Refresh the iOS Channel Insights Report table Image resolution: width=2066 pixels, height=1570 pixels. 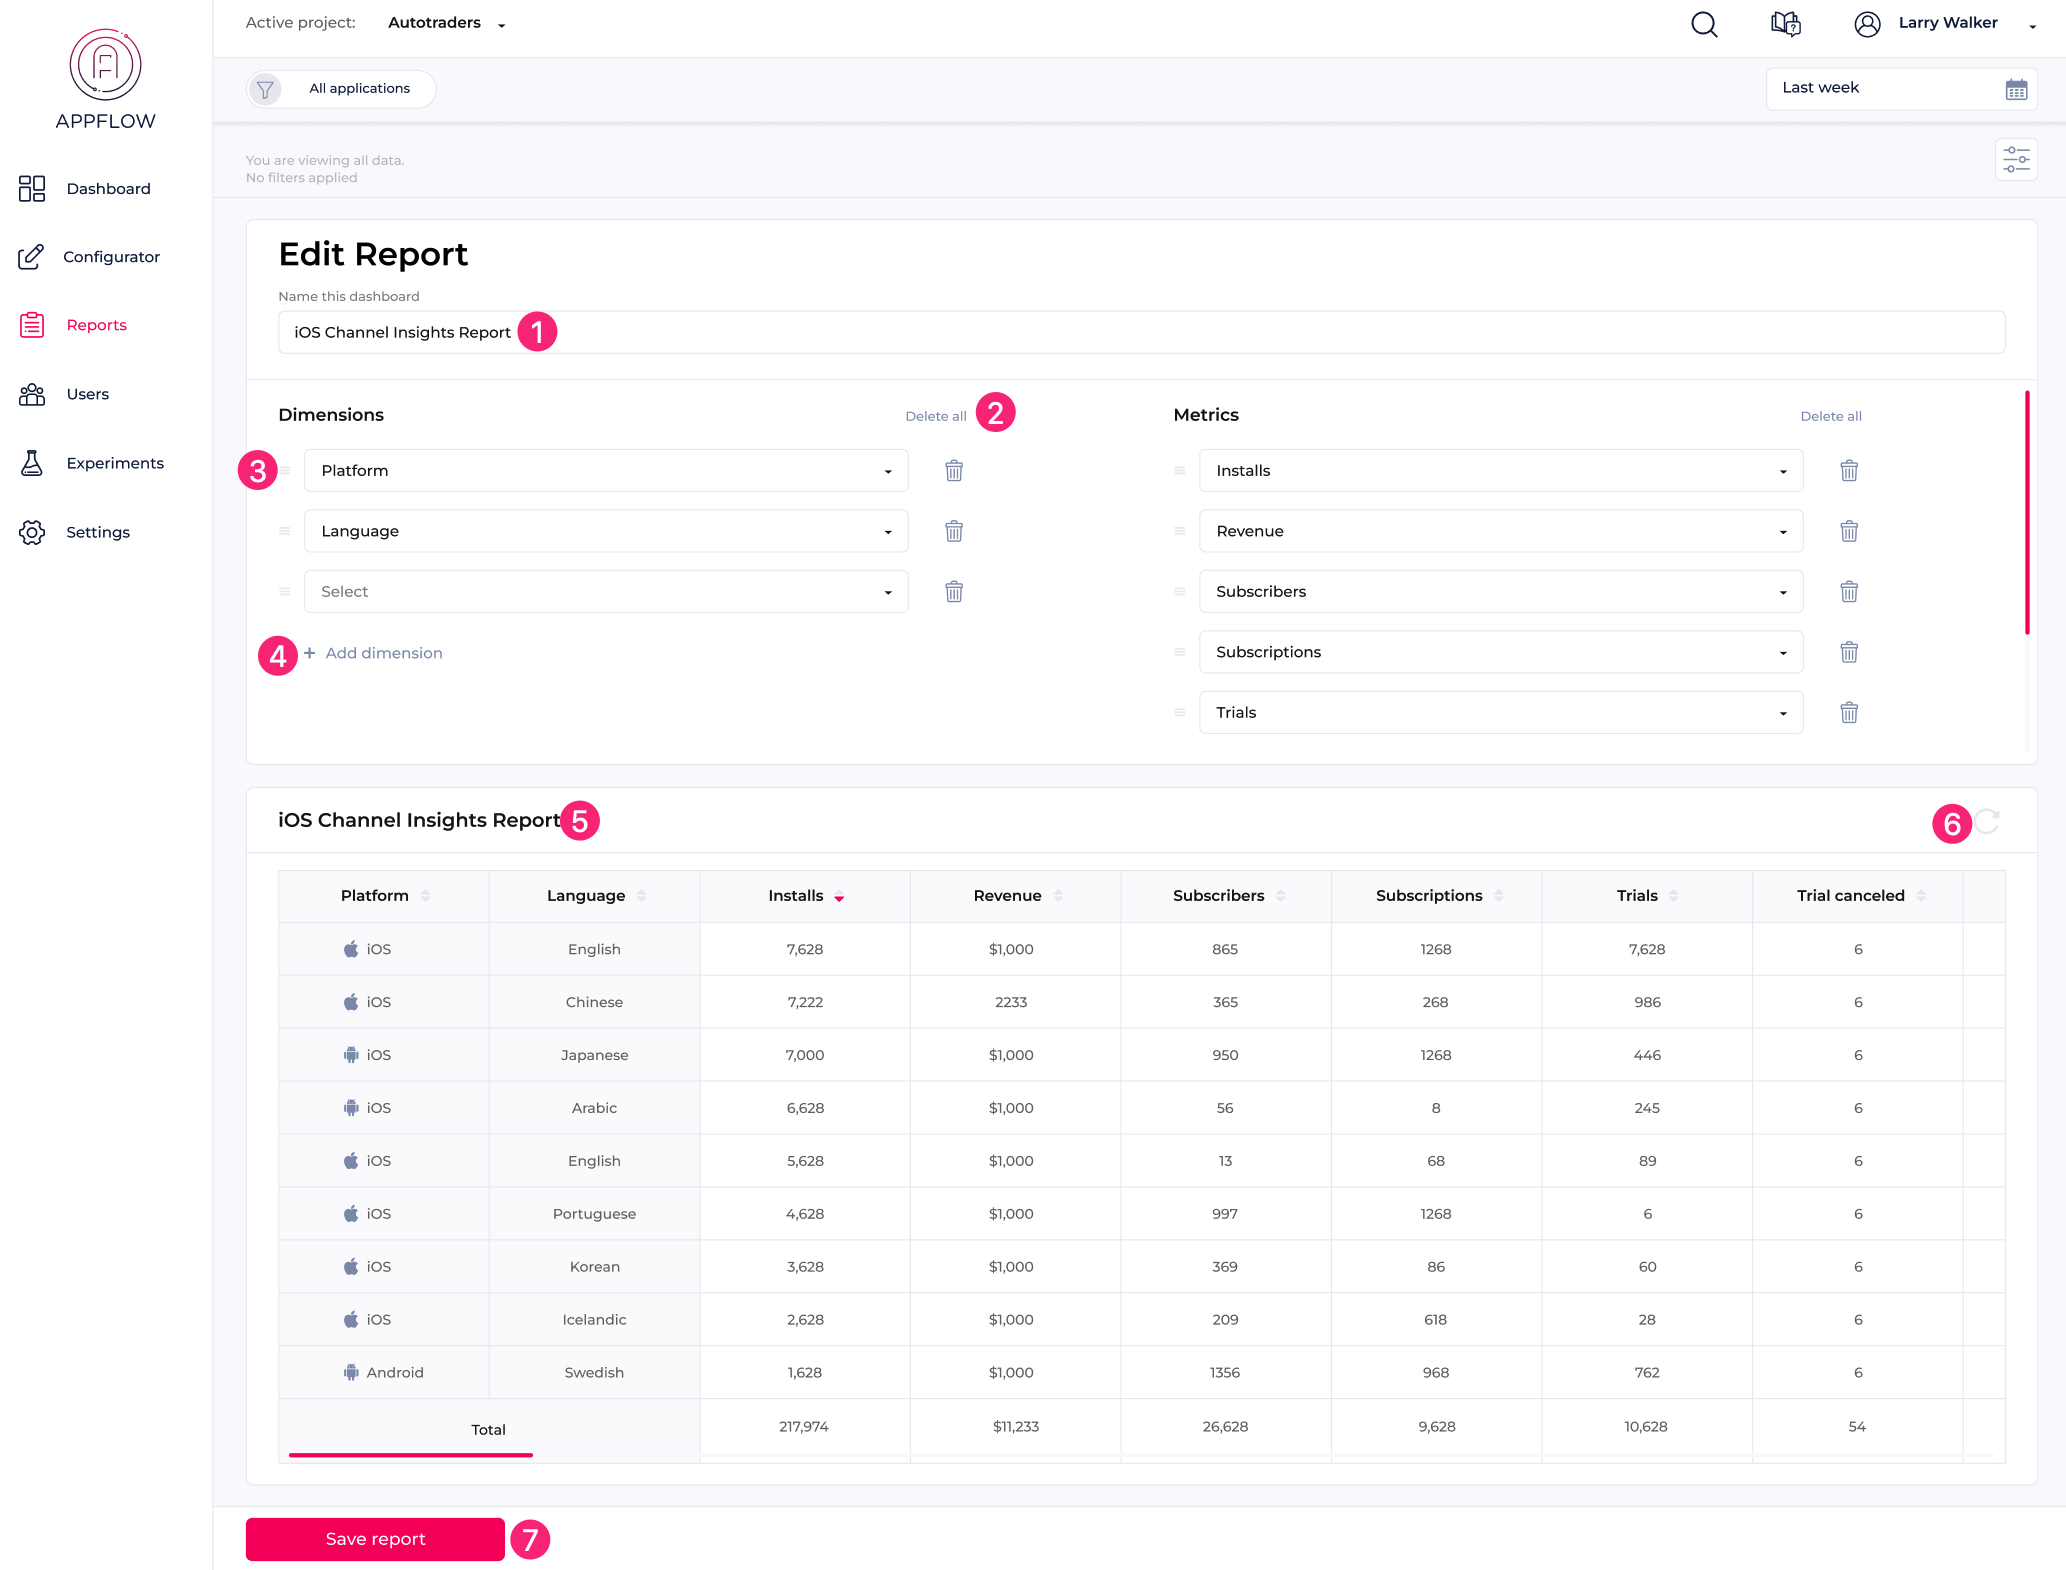pyautogui.click(x=1987, y=822)
